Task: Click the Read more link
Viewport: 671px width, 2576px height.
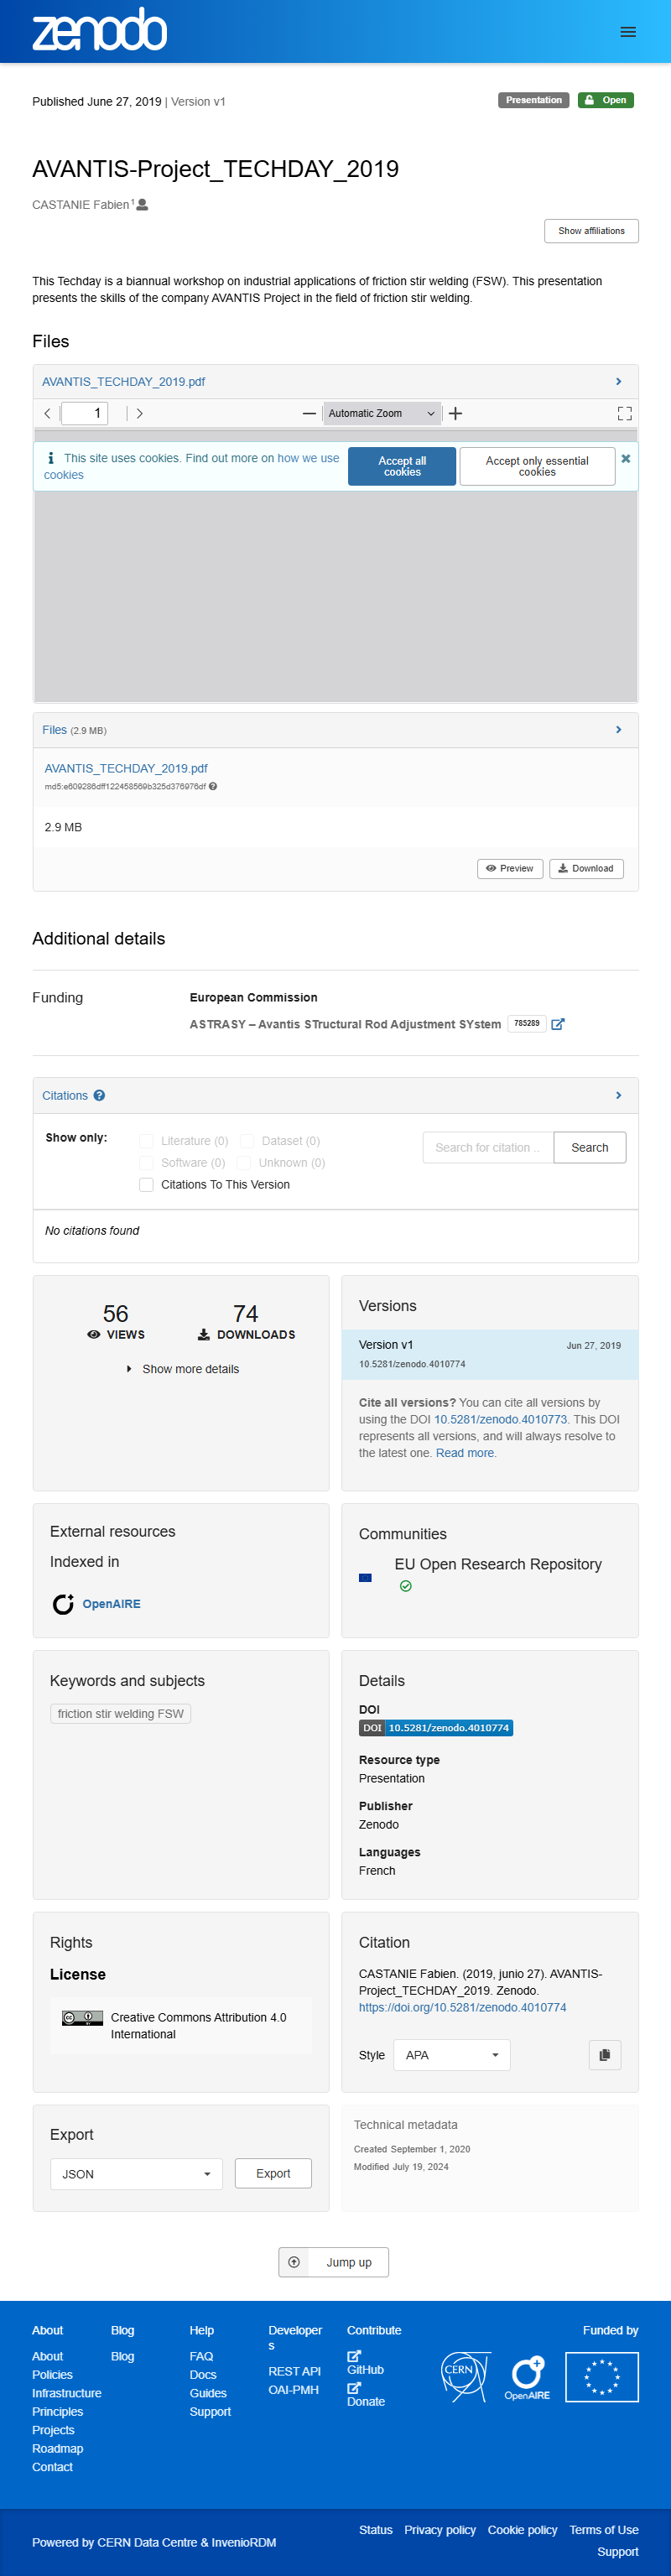Action: 465,1452
